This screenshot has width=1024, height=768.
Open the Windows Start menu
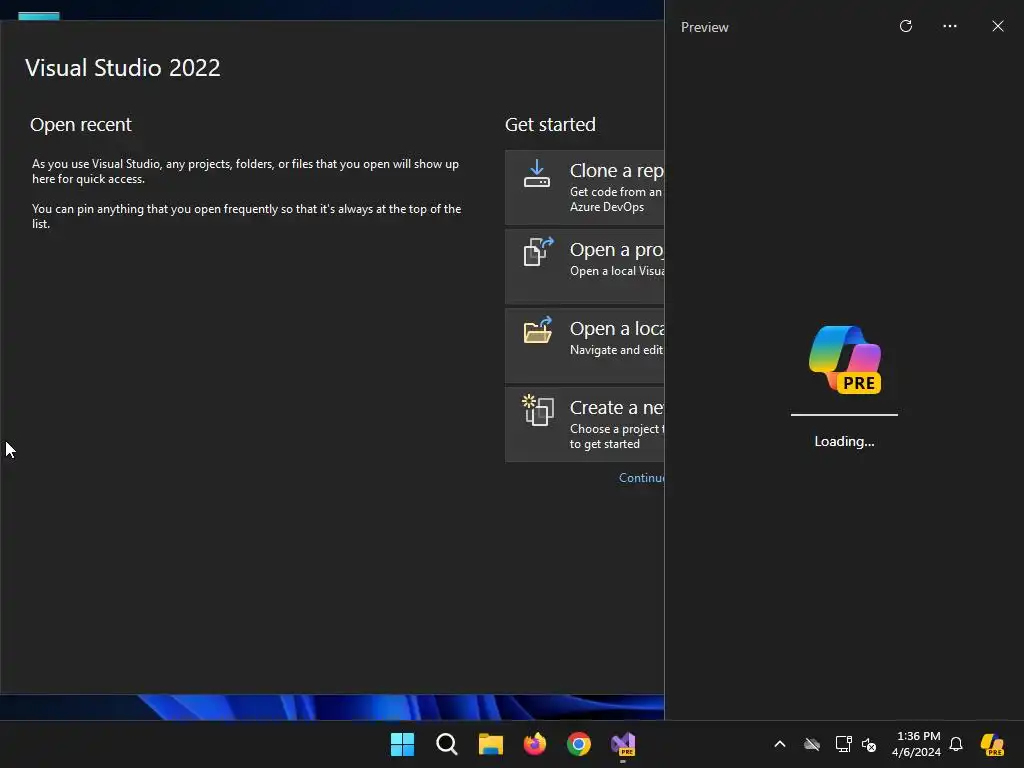(402, 744)
